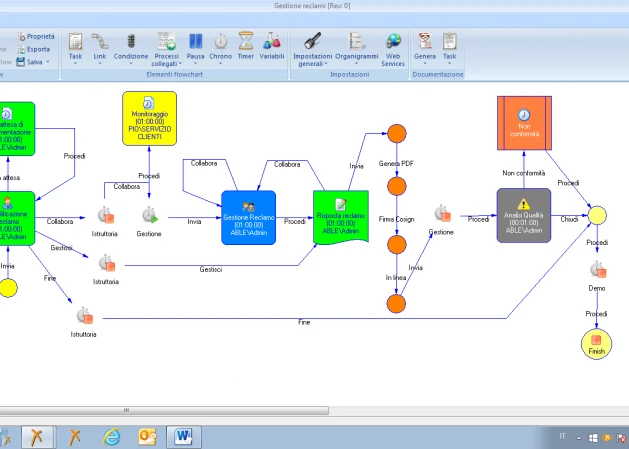Open the Variabili flasks icon
The image size is (629, 449).
[x=272, y=41]
